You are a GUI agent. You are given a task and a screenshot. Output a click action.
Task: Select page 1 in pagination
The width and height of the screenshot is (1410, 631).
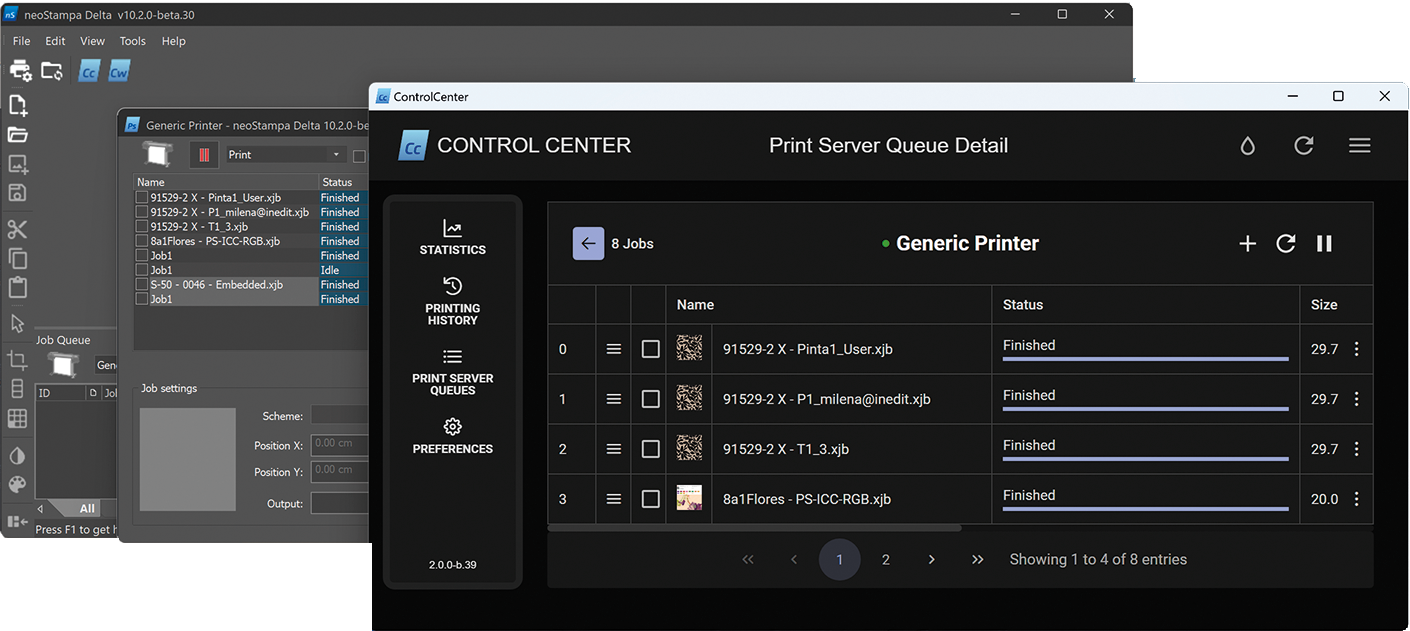[x=839, y=560]
